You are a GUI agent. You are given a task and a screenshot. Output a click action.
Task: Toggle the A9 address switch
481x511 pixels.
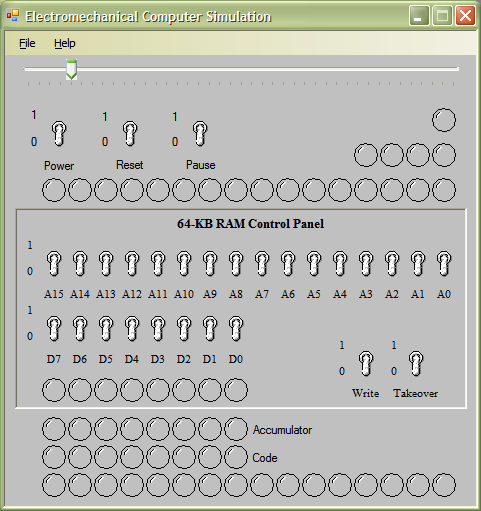click(x=210, y=263)
